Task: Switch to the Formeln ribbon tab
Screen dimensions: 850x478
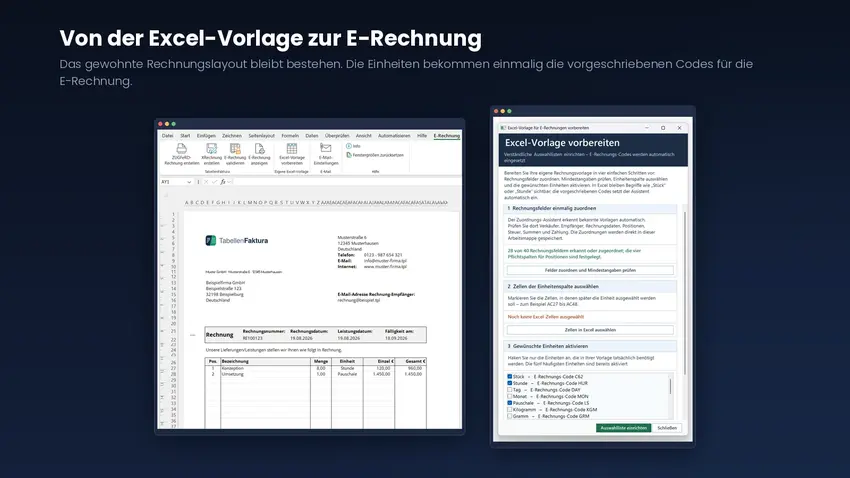Action: tap(290, 136)
